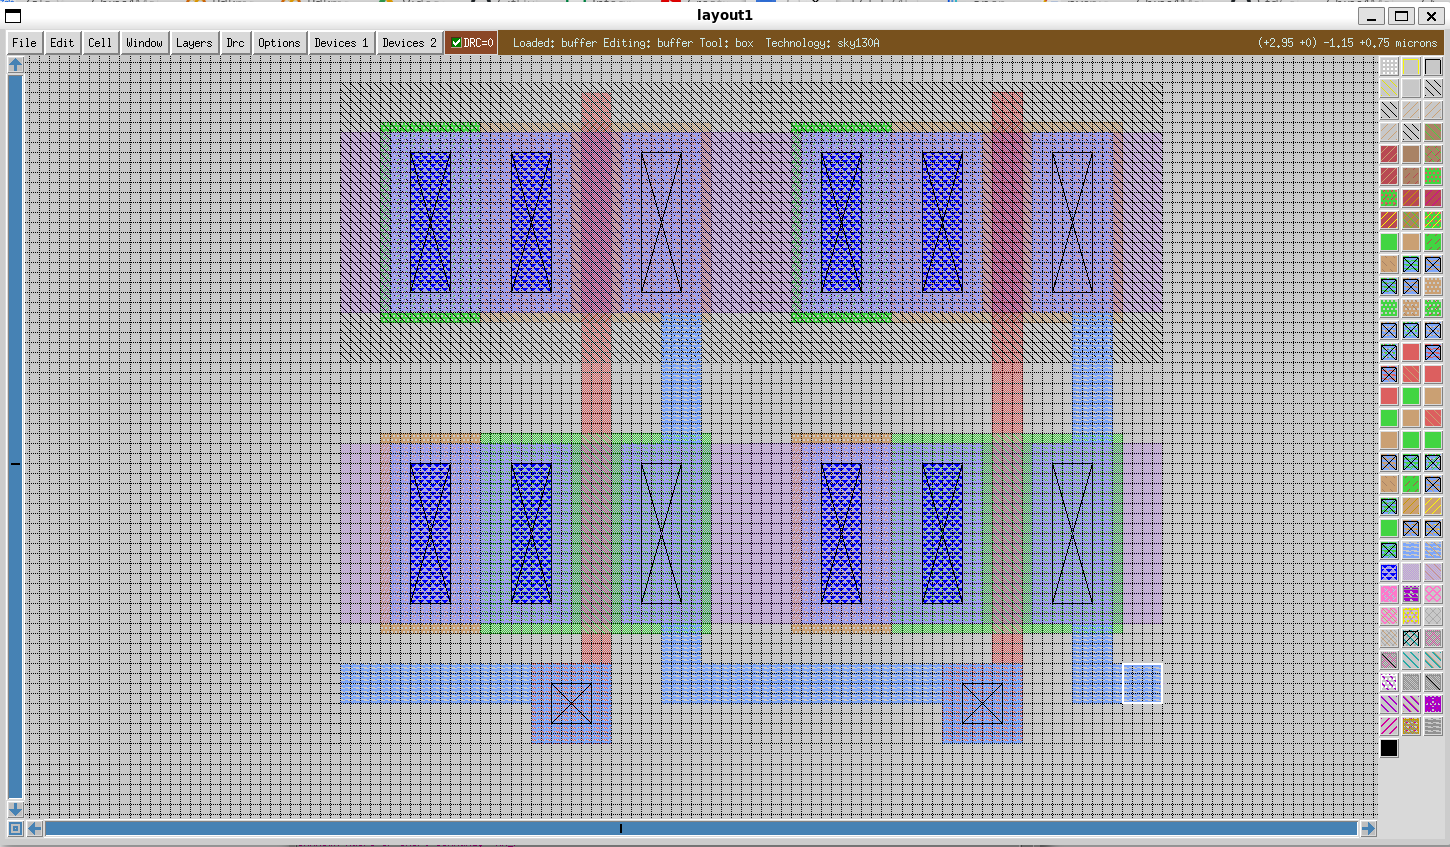Click the vertical scrollbar track
The width and height of the screenshot is (1450, 847).
tap(15, 436)
